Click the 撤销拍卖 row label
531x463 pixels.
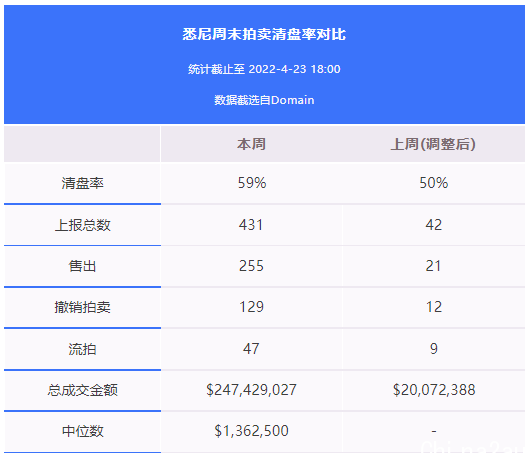[x=82, y=307]
